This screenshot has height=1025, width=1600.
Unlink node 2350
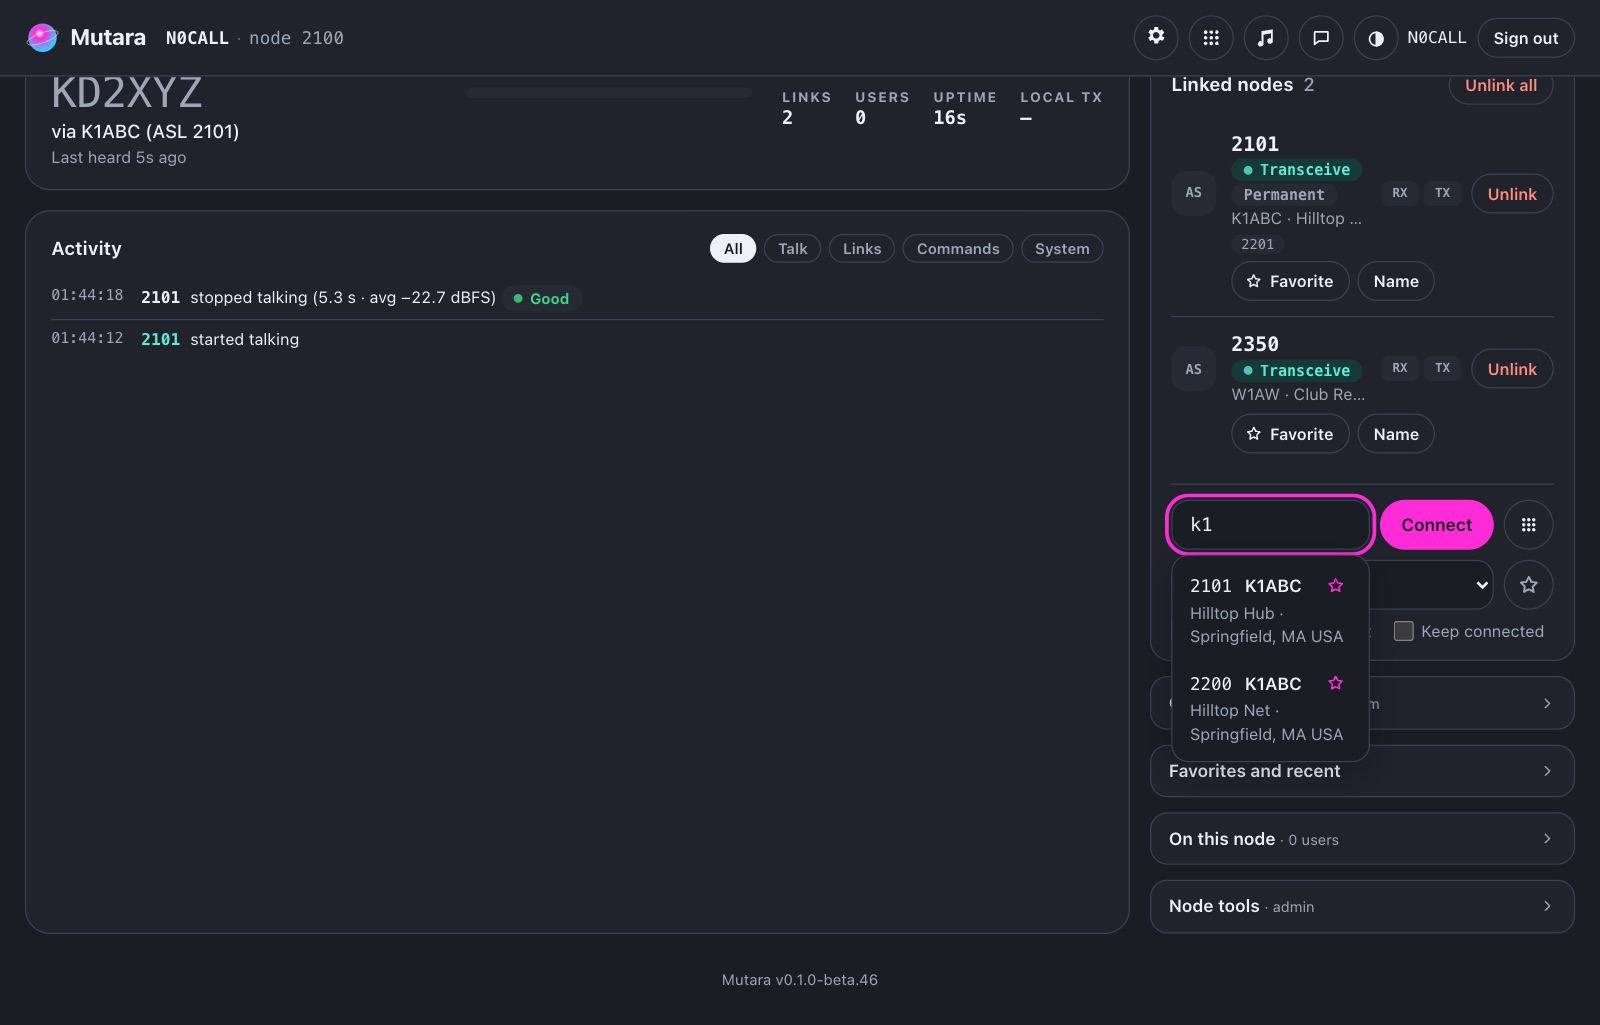click(1512, 369)
